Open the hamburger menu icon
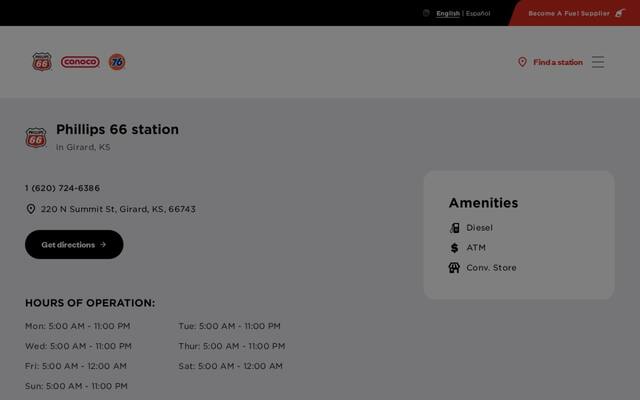Screen dimensions: 640x400 click(598, 62)
